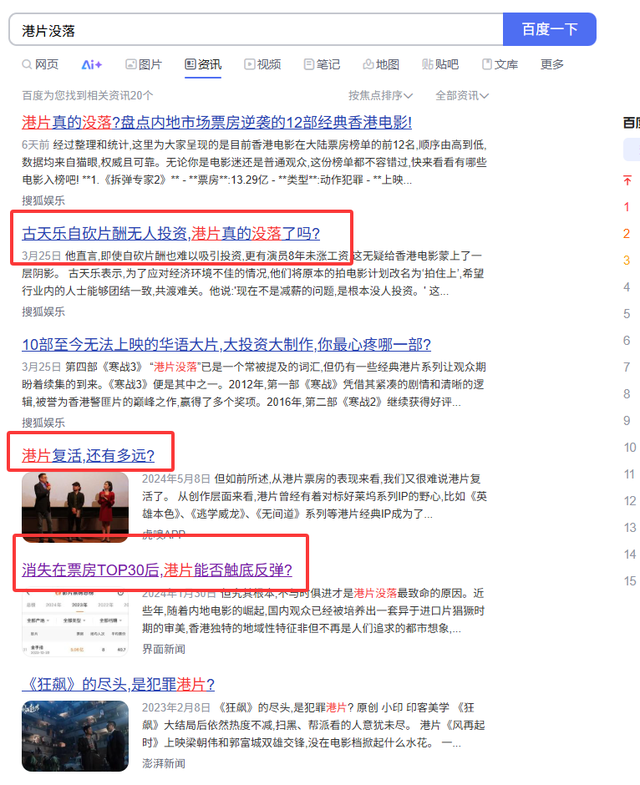The height and width of the screenshot is (785, 640).
Task: Open article 10部至今无法上映的华语大片
Action: coord(226,344)
